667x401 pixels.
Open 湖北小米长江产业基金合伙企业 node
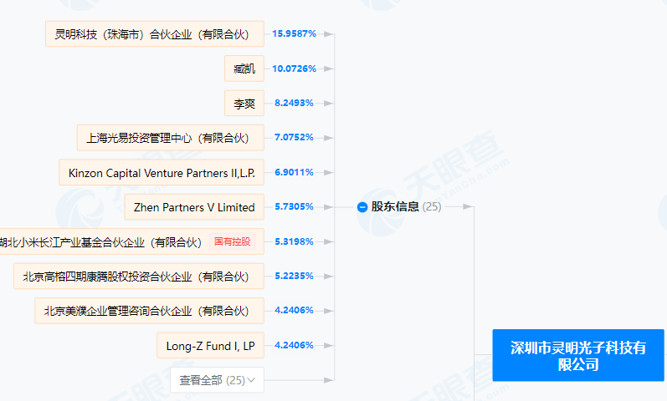pyautogui.click(x=100, y=242)
